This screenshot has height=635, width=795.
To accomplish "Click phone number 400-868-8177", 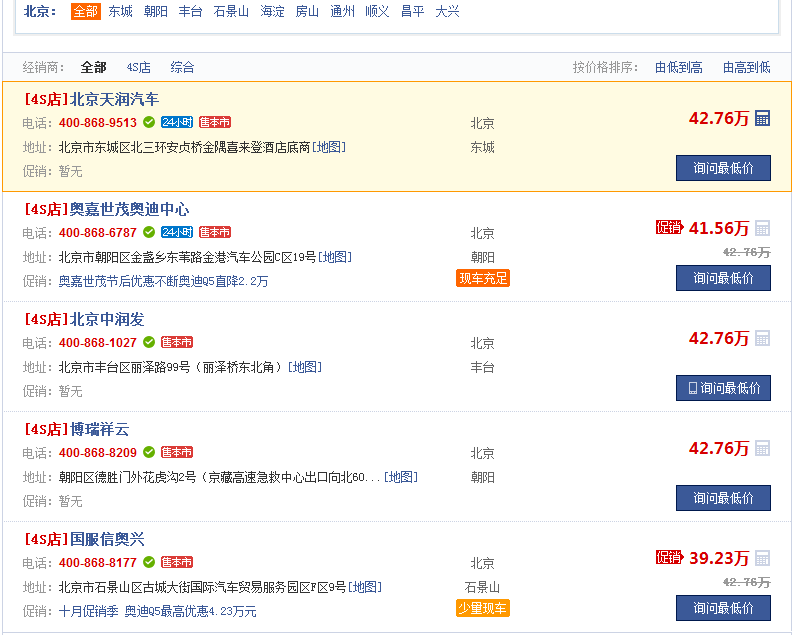I will pos(98,562).
